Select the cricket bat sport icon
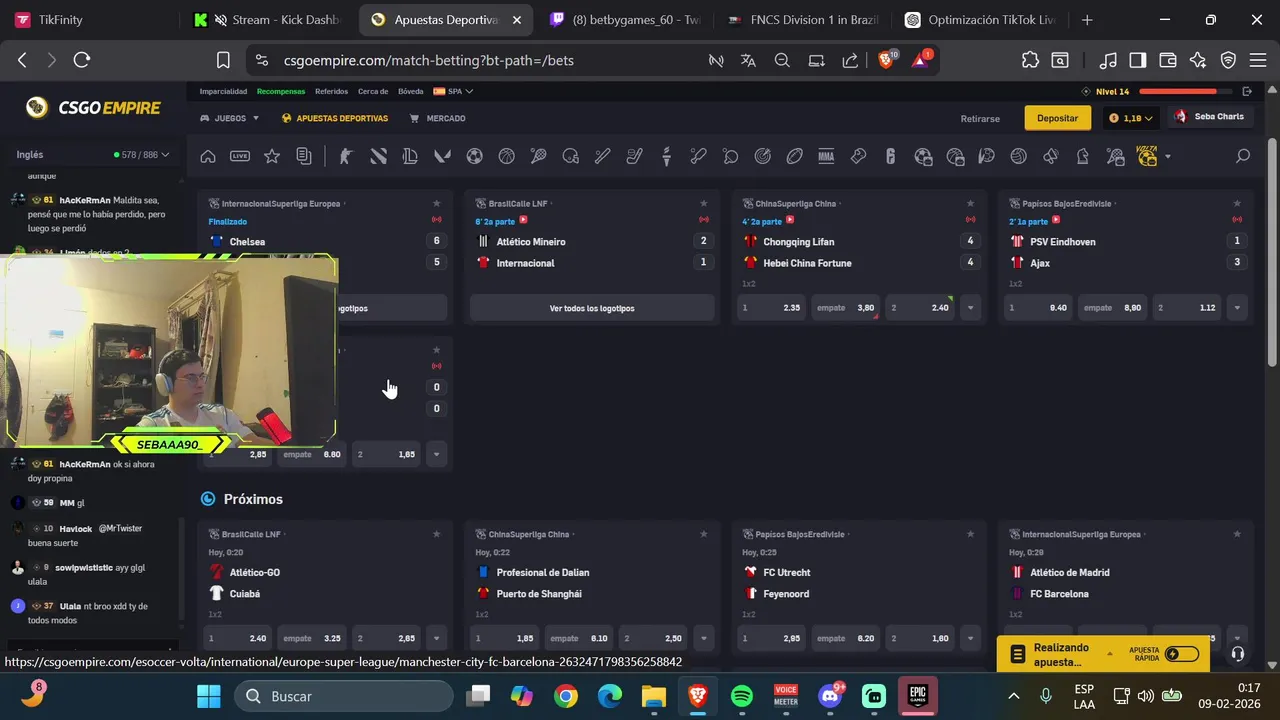Image resolution: width=1280 pixels, height=720 pixels. [698, 156]
